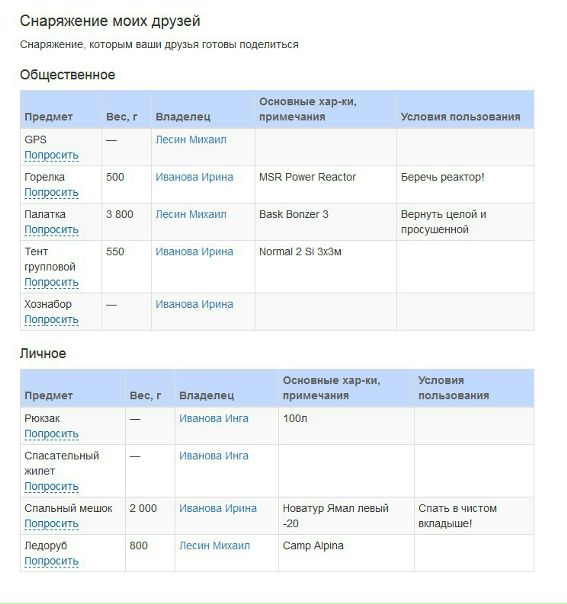Open Лесин Михаил profile in Ледоруб row
Screen dimensions: 567x604
tap(214, 545)
